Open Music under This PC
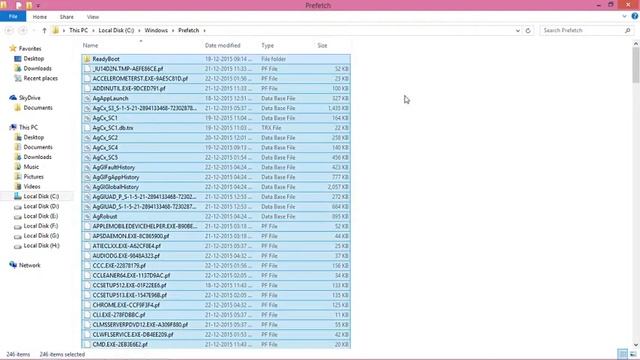 [31, 167]
